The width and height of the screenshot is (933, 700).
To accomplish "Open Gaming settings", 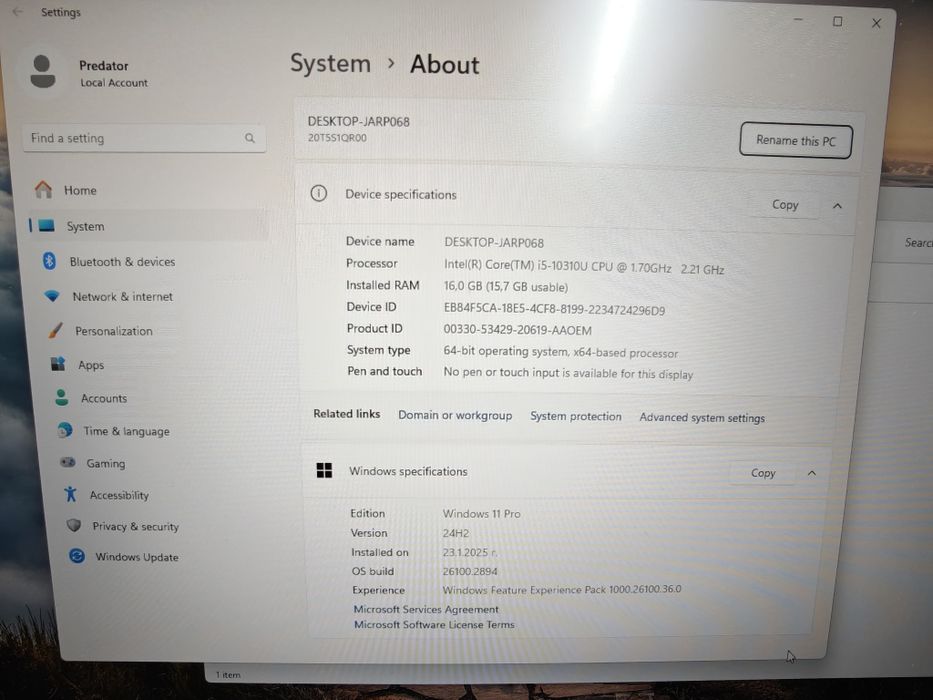I will pyautogui.click(x=105, y=463).
